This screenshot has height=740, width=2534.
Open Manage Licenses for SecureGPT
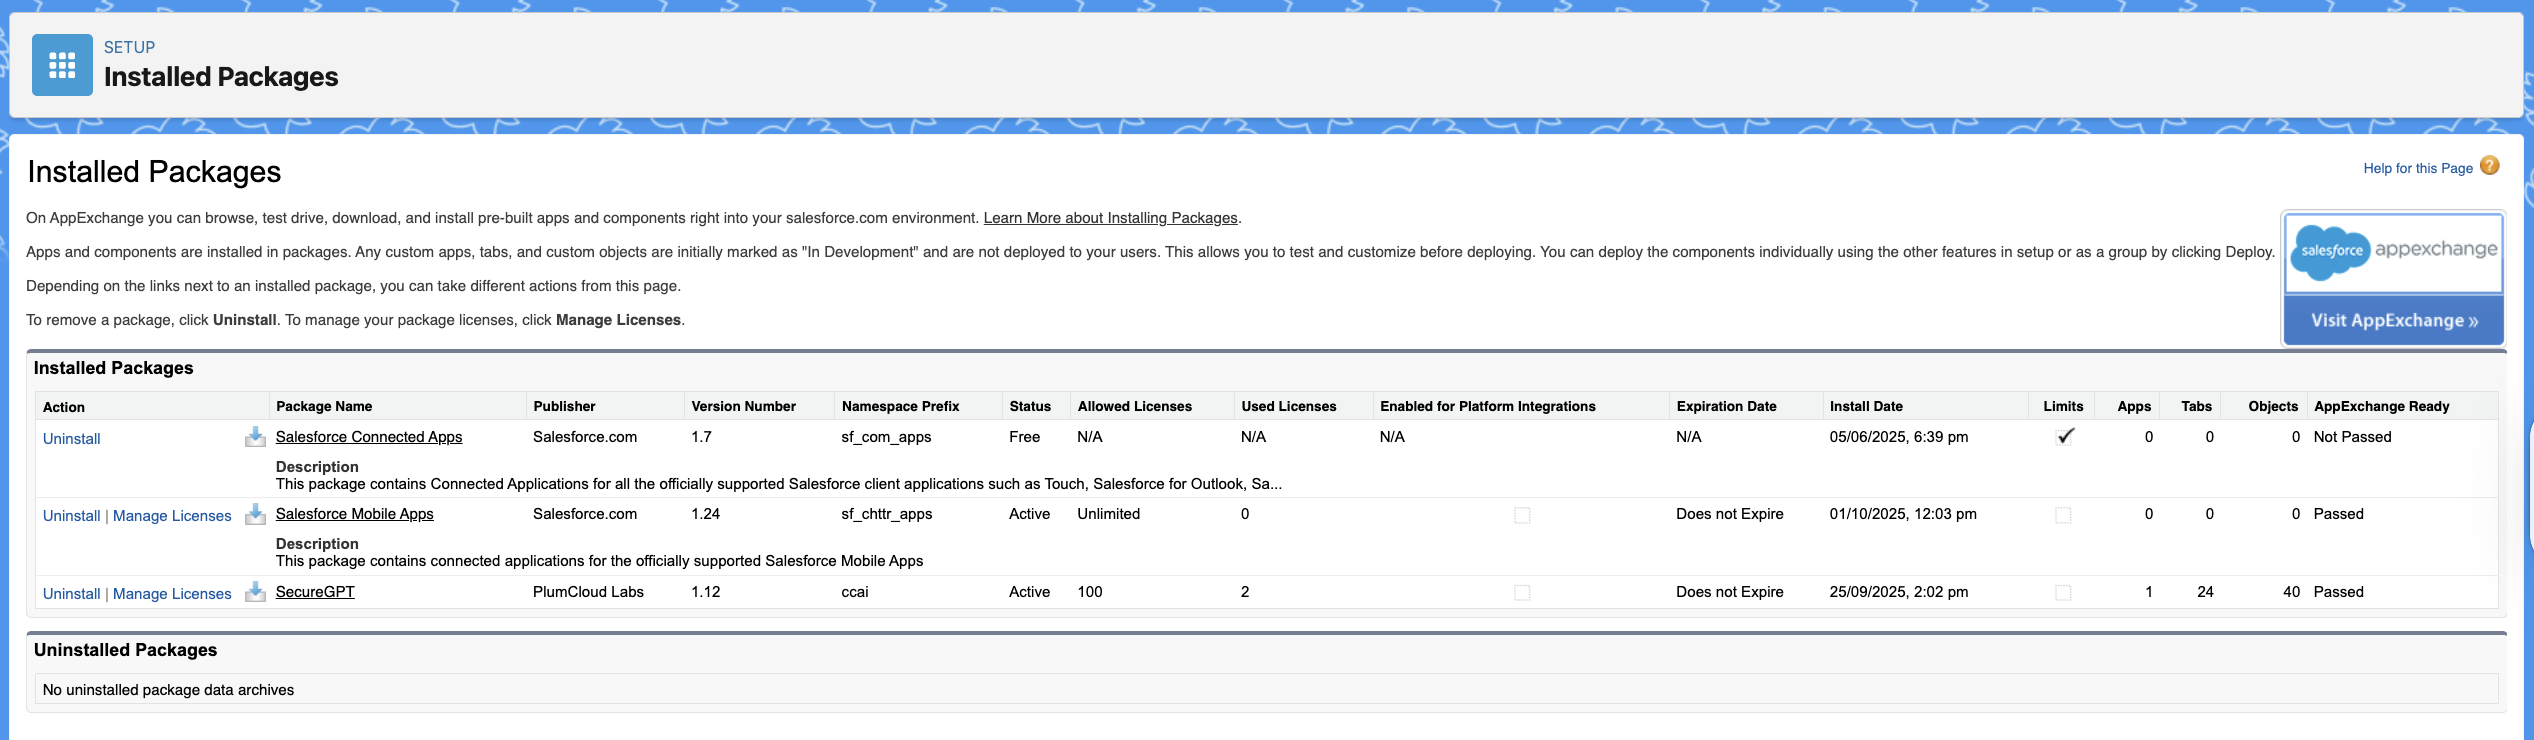click(172, 594)
